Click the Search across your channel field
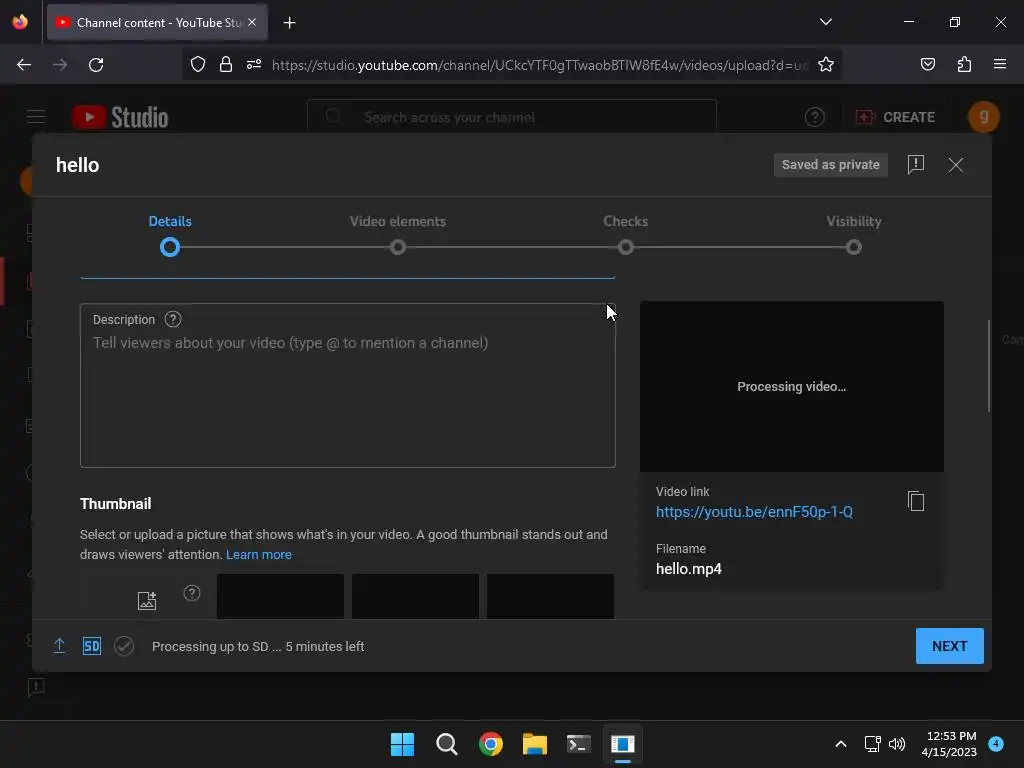 click(512, 117)
